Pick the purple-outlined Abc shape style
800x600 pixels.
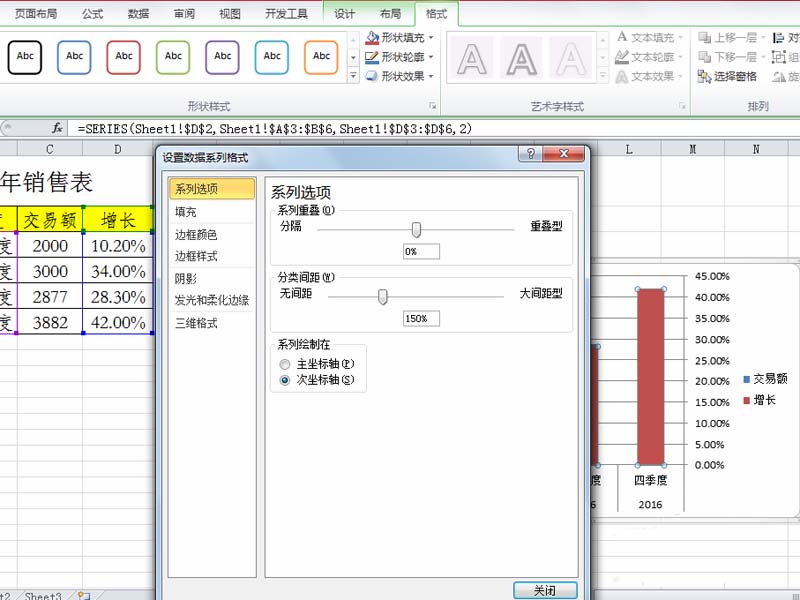[222, 57]
